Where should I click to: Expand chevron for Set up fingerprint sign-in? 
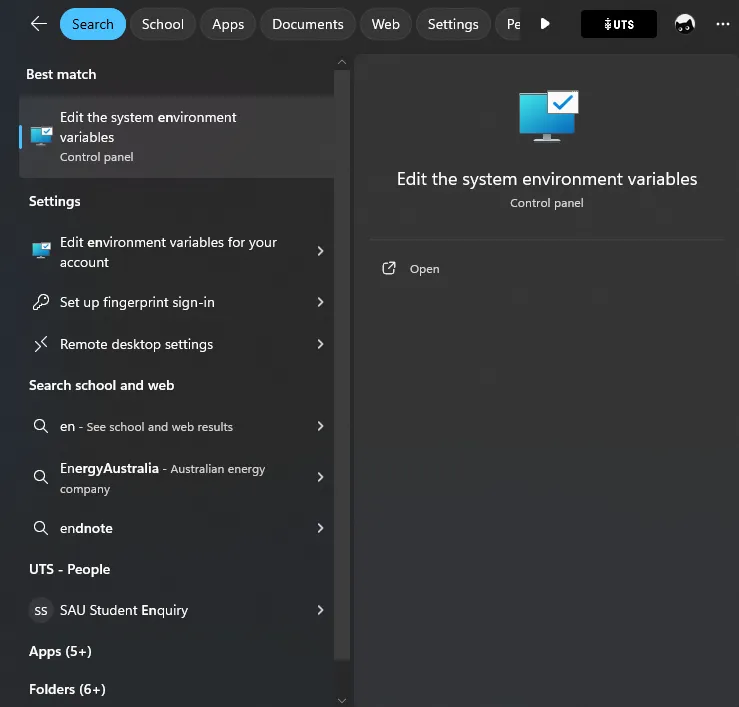coord(320,302)
